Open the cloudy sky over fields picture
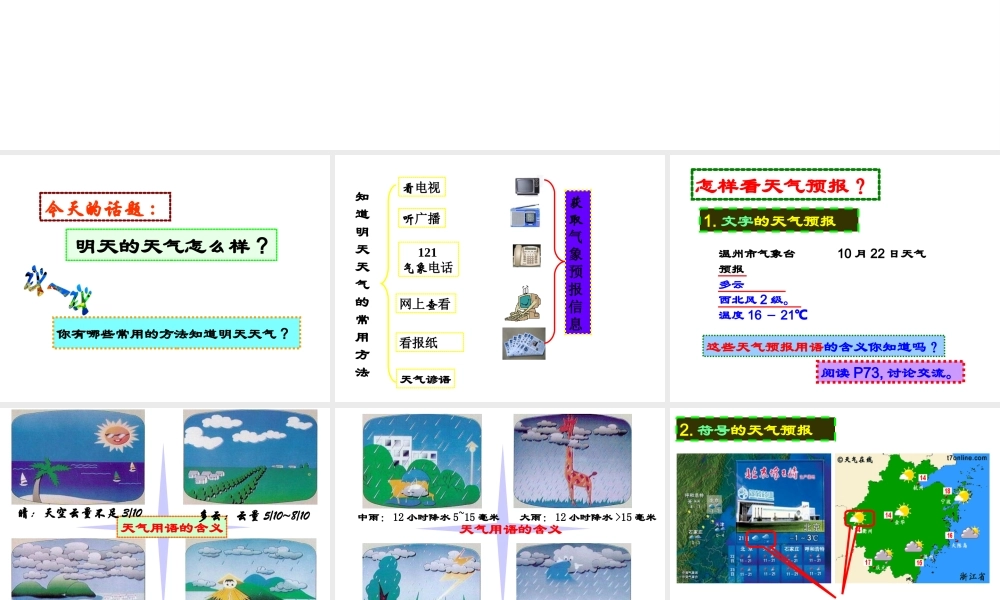1000x600 pixels. coord(250,457)
